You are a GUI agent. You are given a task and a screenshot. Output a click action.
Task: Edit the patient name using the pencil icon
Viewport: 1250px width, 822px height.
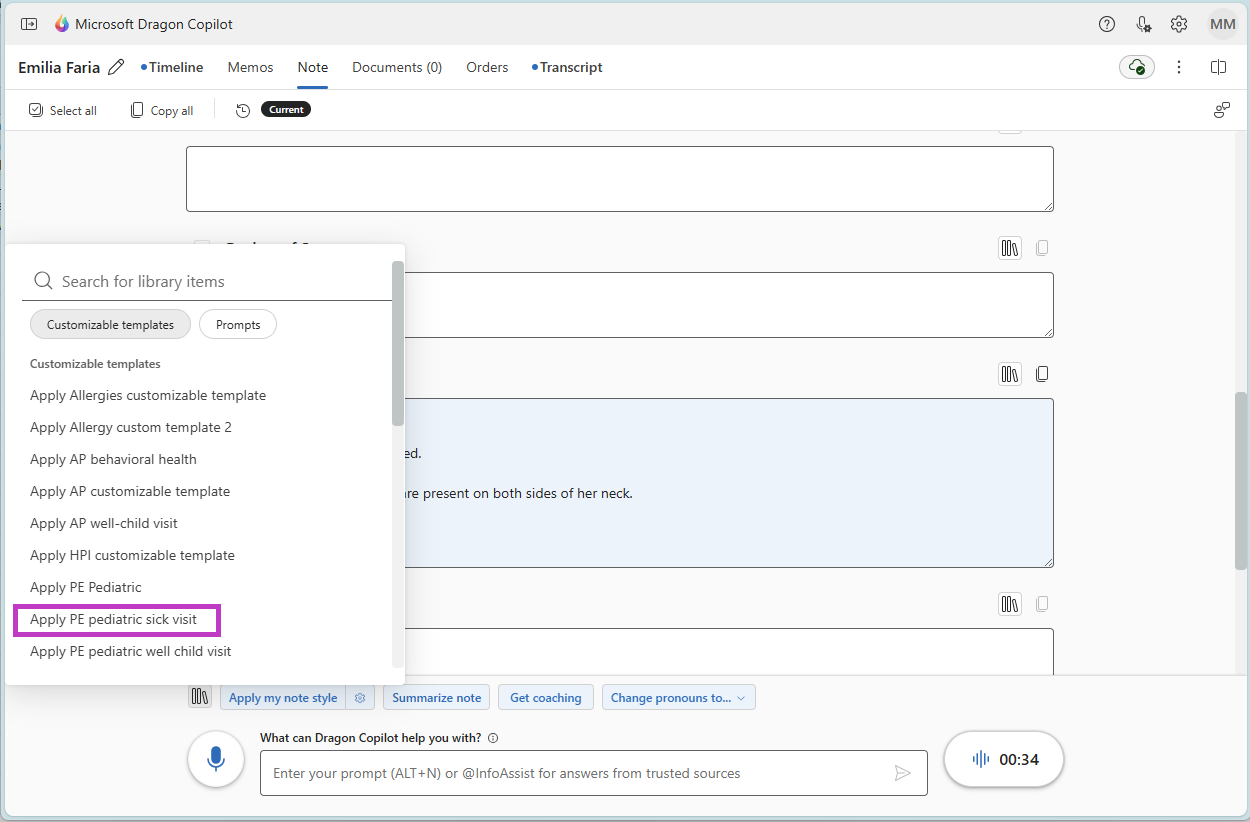116,66
